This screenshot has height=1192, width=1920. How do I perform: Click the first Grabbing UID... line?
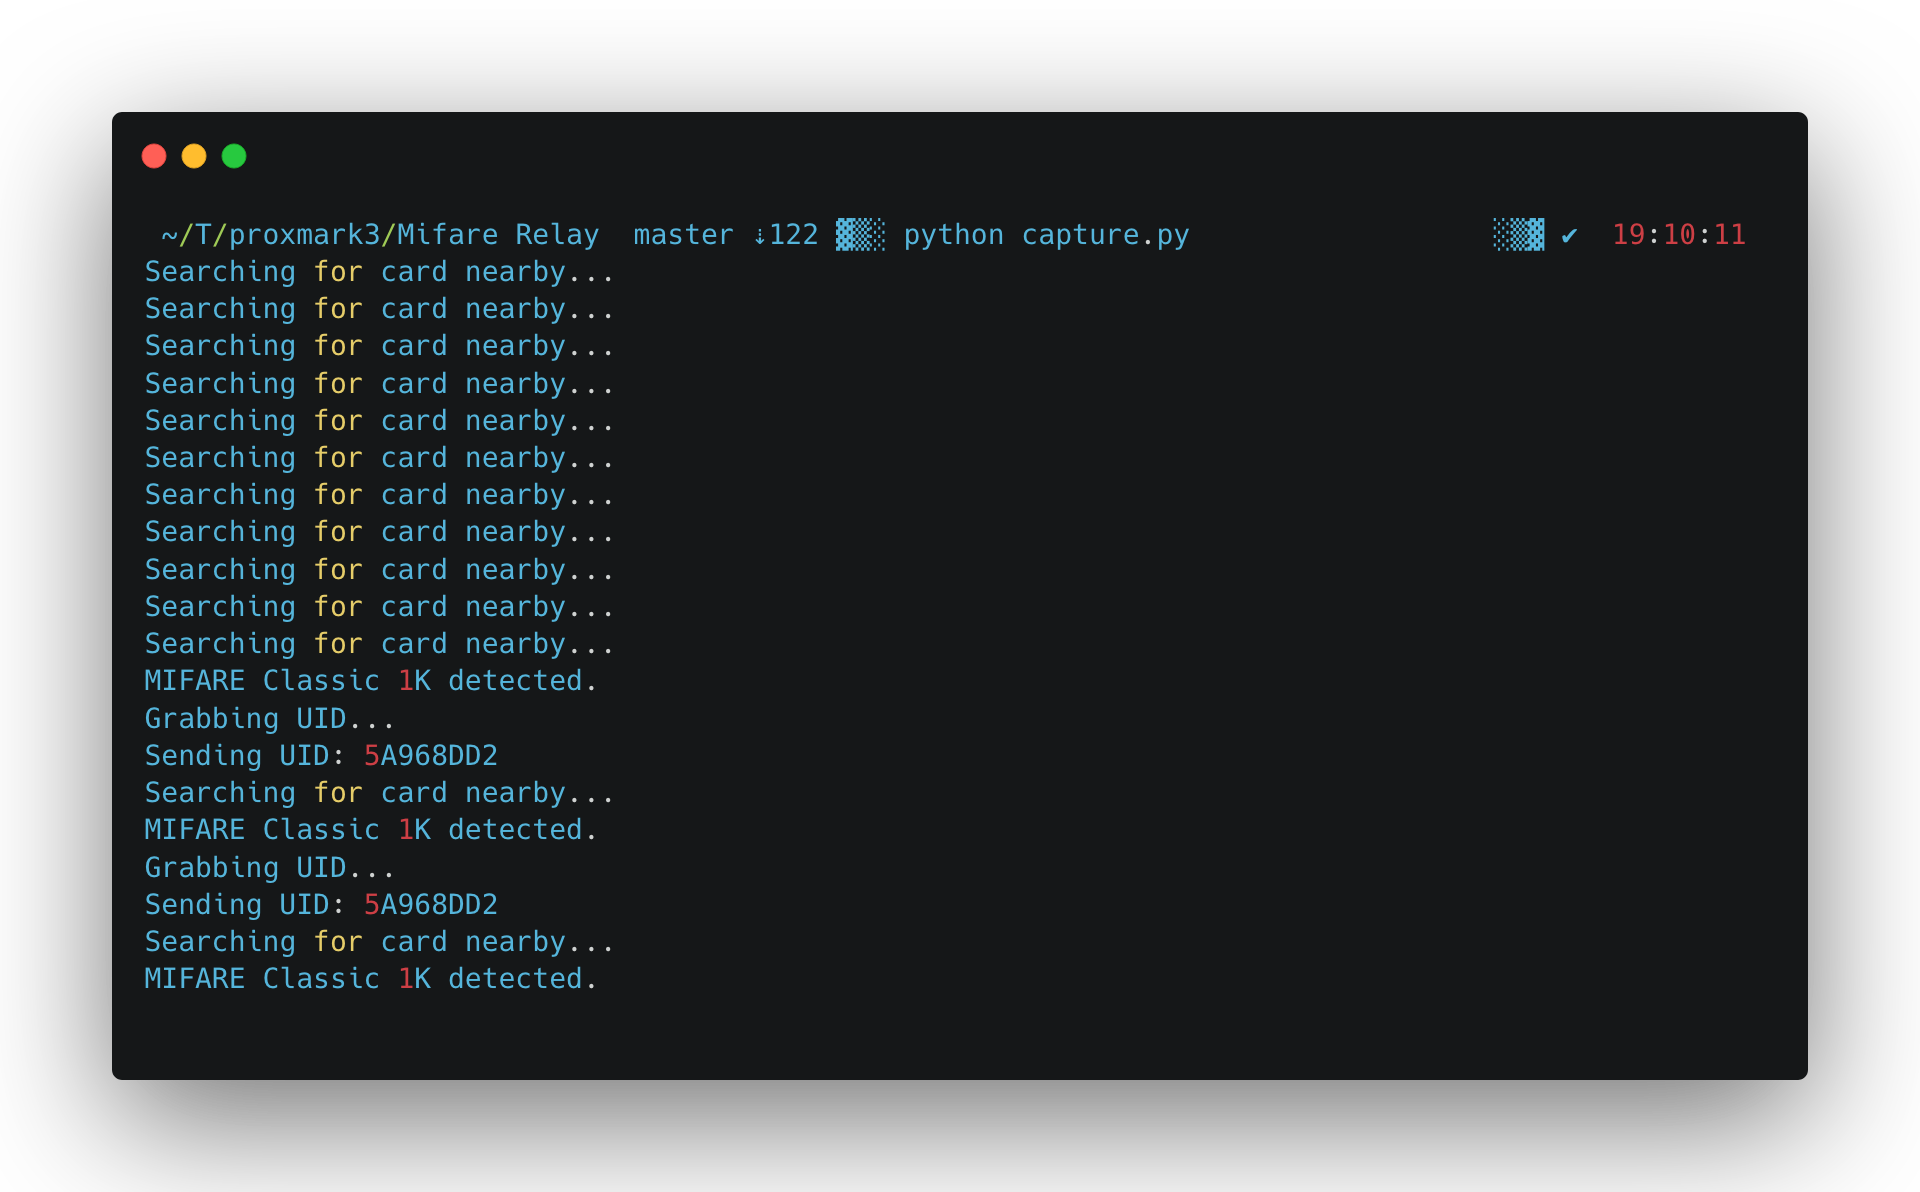270,719
